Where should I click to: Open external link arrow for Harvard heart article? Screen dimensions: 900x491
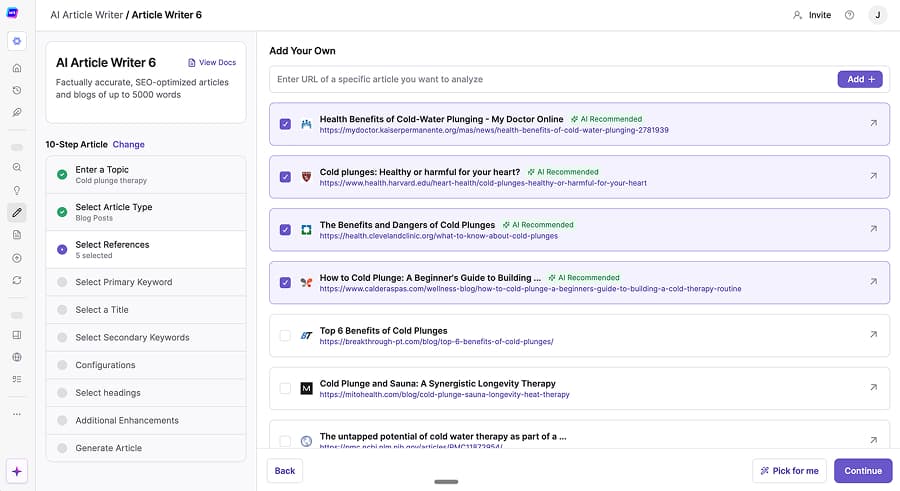(x=873, y=176)
